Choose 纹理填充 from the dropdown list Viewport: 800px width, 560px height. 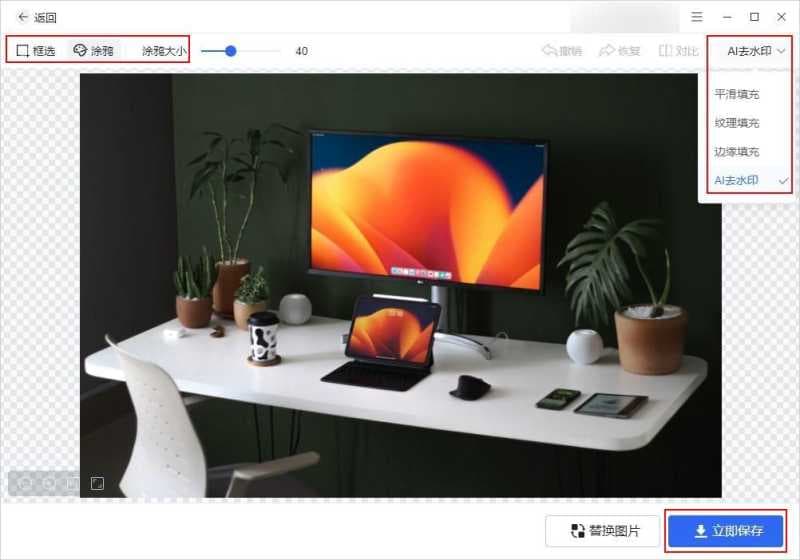coord(737,123)
